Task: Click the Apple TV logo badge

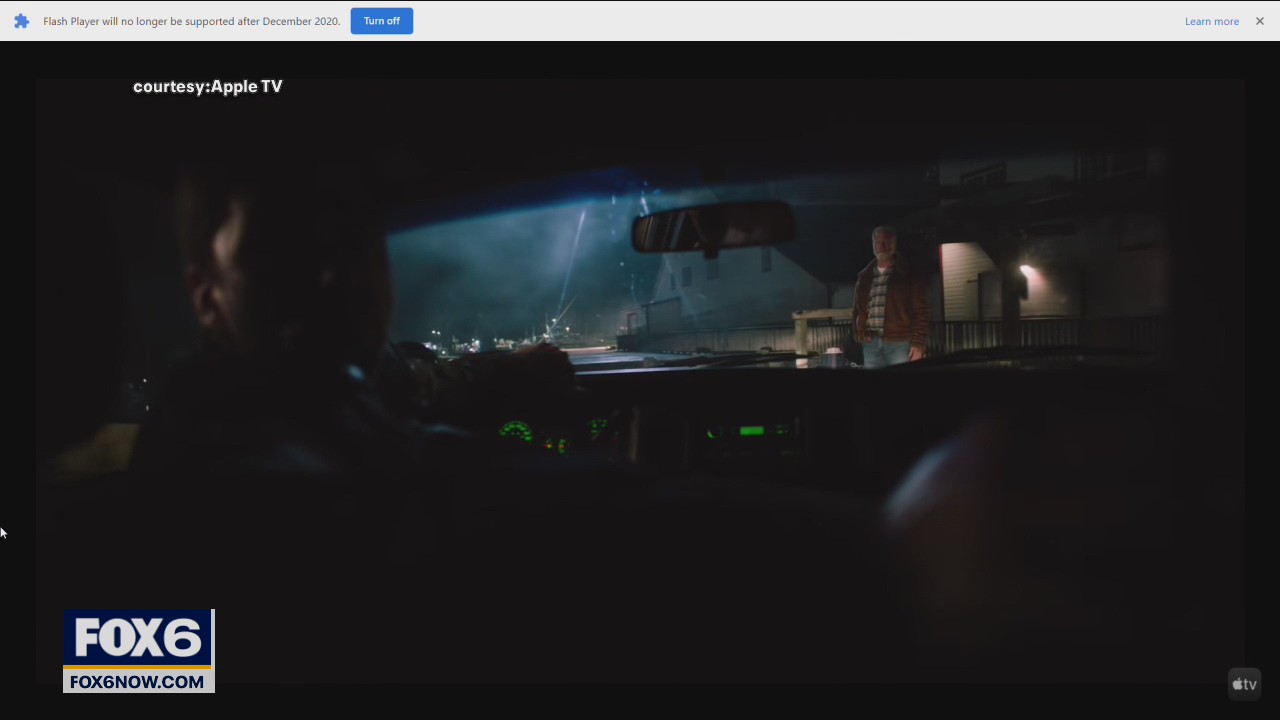Action: [x=1244, y=684]
